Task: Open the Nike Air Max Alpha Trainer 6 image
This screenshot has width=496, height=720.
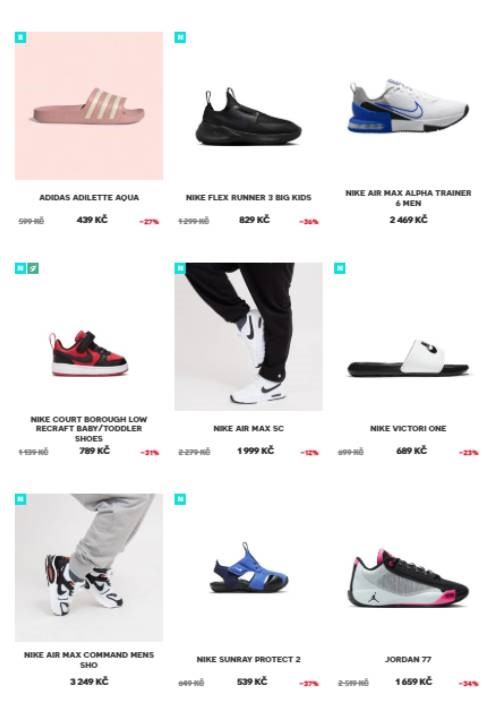Action: point(408,106)
